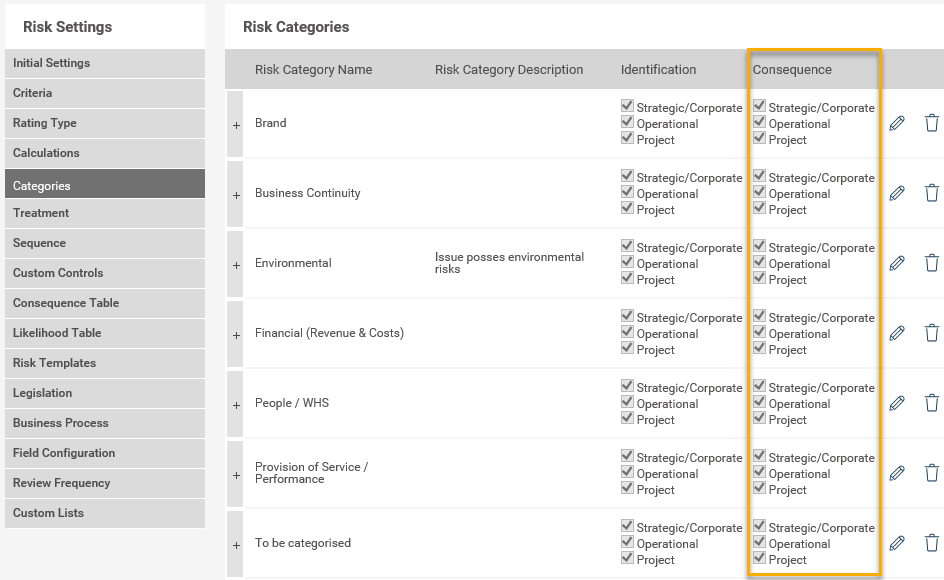Image resolution: width=944 pixels, height=580 pixels.
Task: Delete the Brand risk category
Action: click(931, 123)
